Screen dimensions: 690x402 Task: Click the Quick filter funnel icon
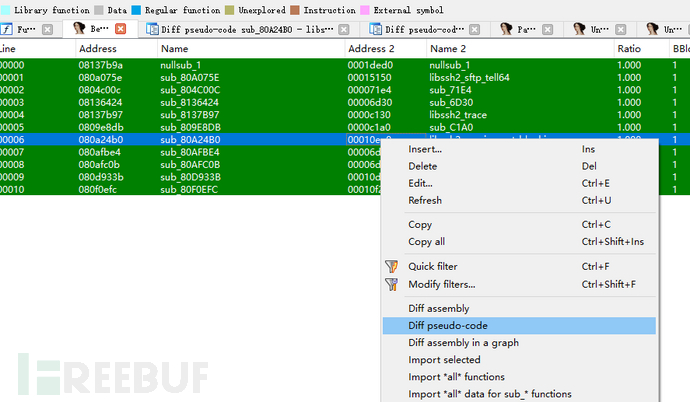tap(391, 267)
